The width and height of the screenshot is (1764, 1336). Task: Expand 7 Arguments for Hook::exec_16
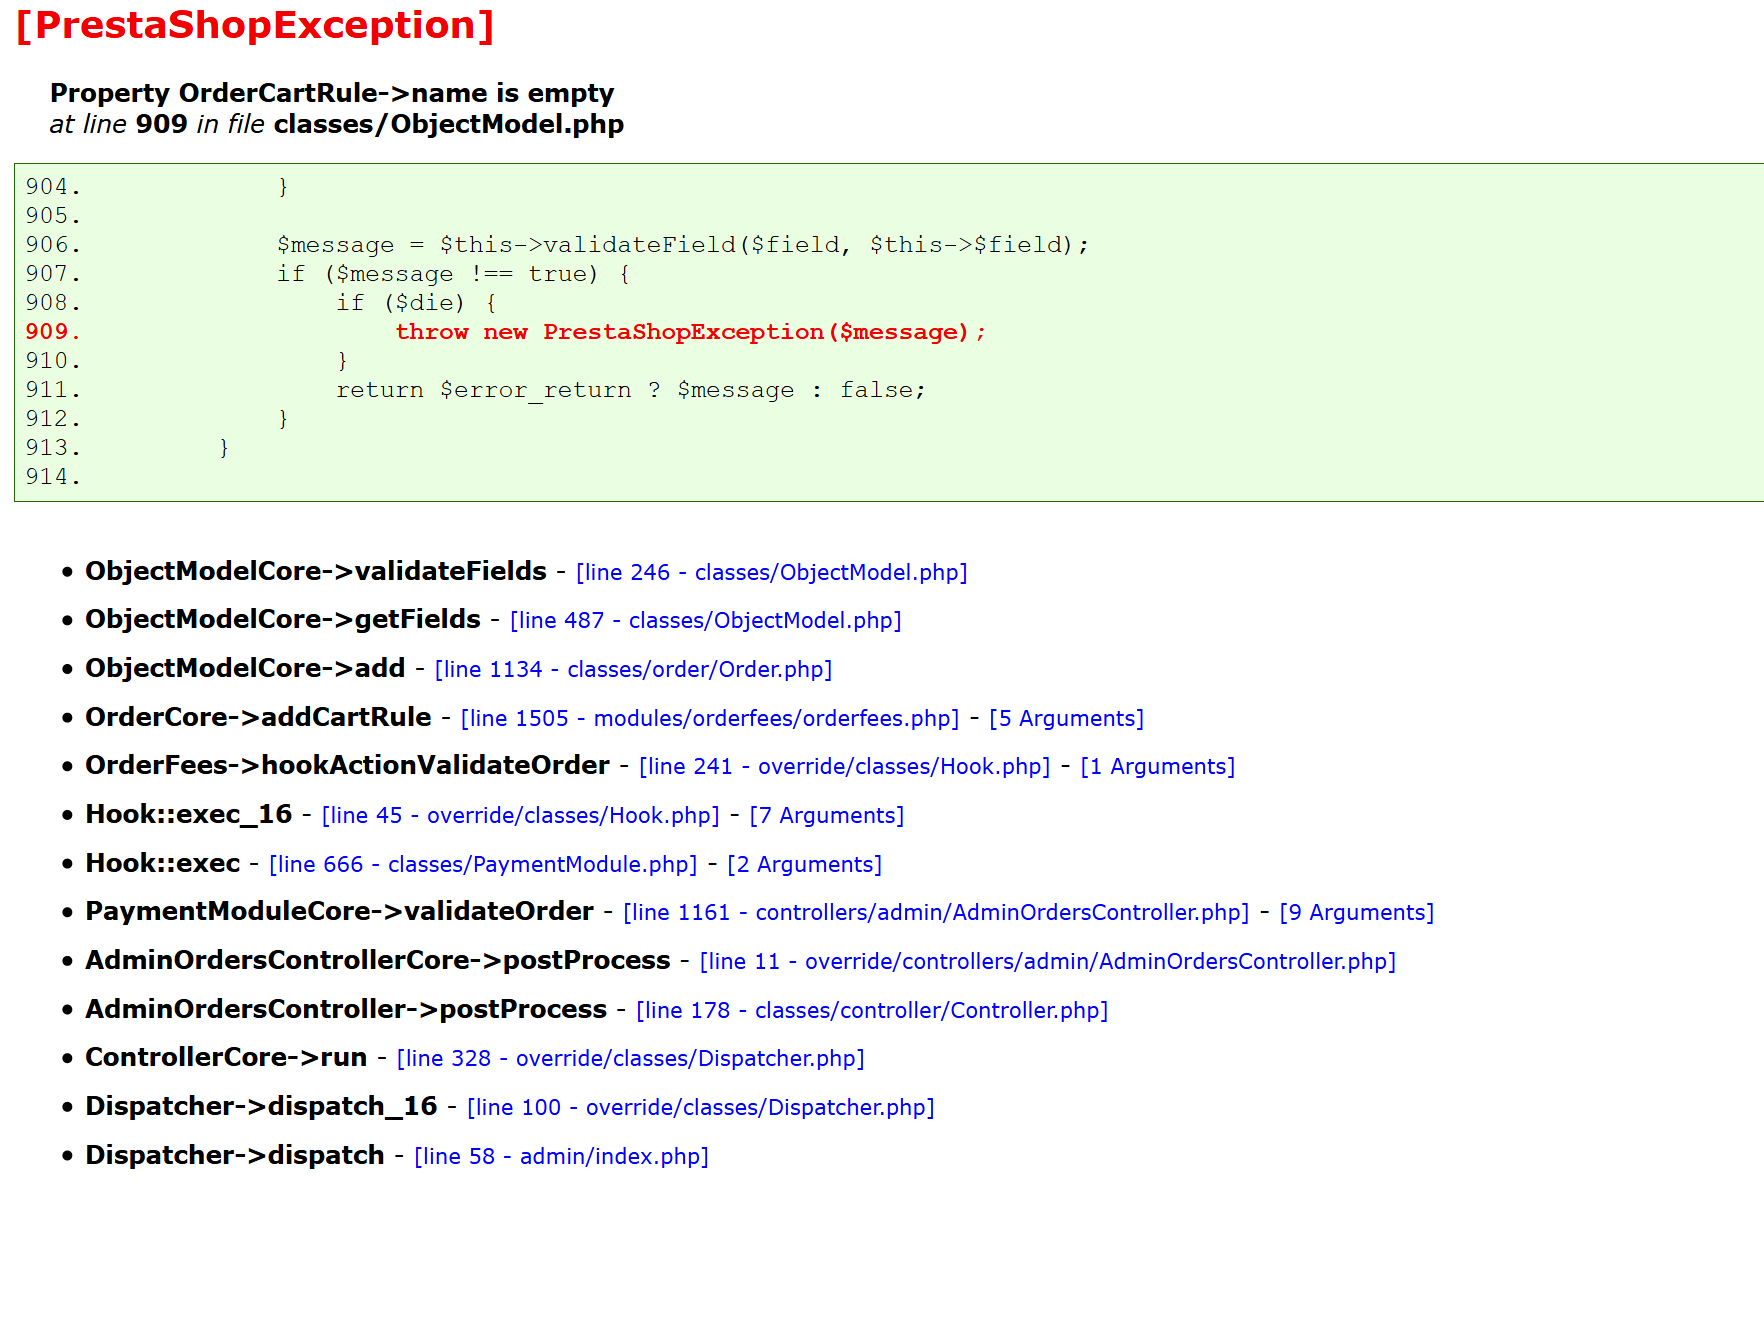(x=826, y=815)
